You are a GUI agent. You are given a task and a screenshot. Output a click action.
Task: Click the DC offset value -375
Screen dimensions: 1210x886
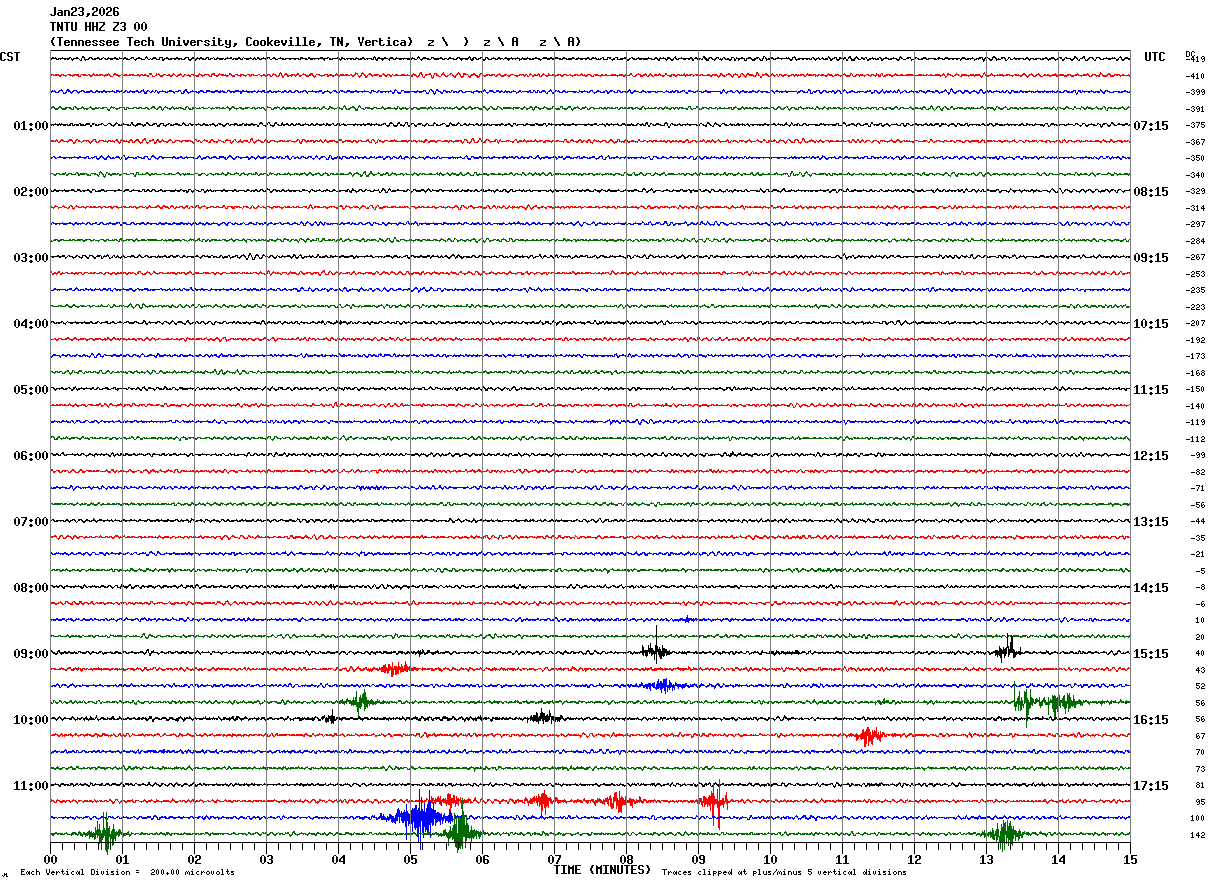(1195, 125)
